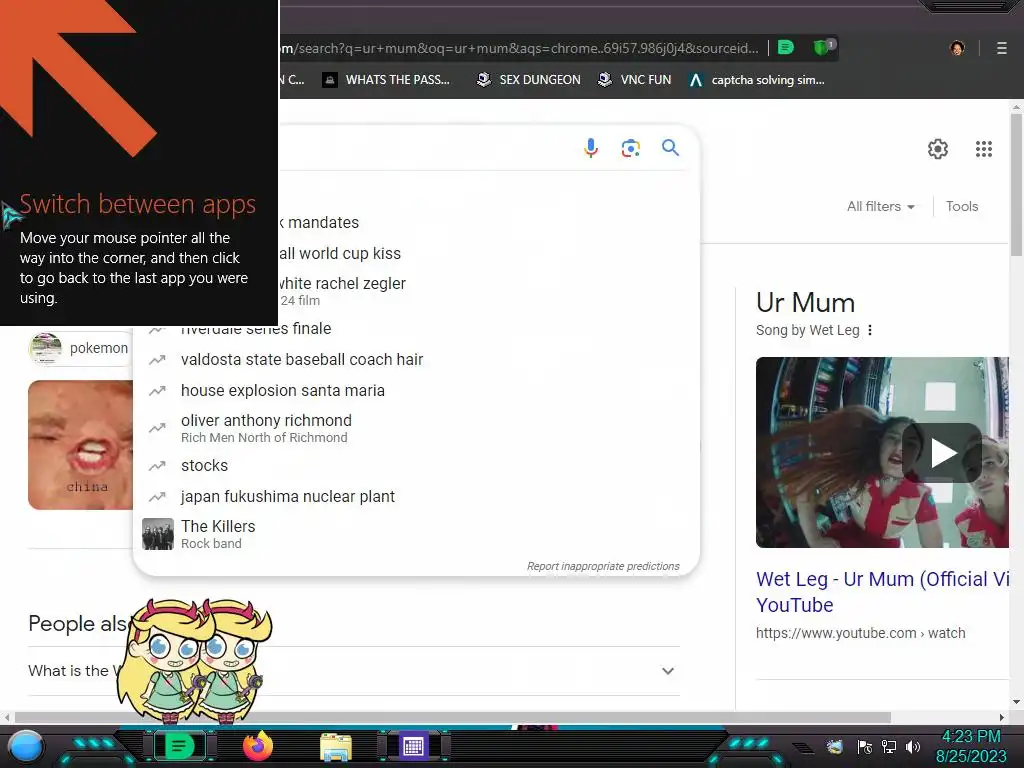
Task: Click the youtube.com watch URL text
Action: tap(861, 633)
